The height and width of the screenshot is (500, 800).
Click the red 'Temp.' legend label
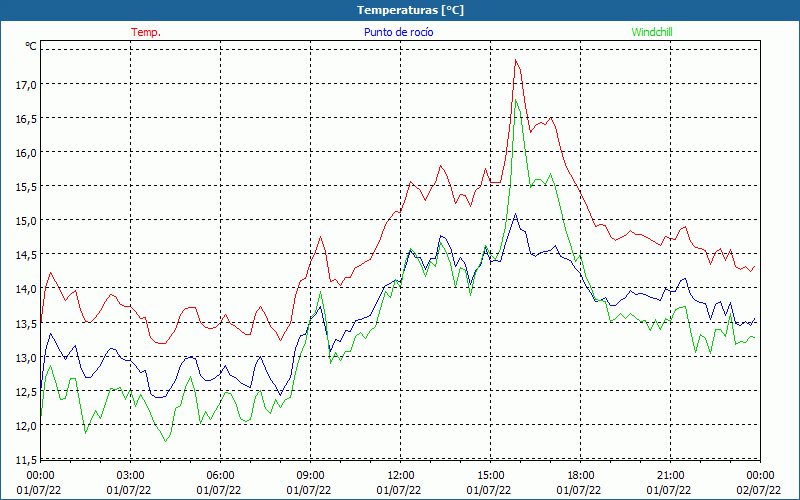click(x=146, y=32)
